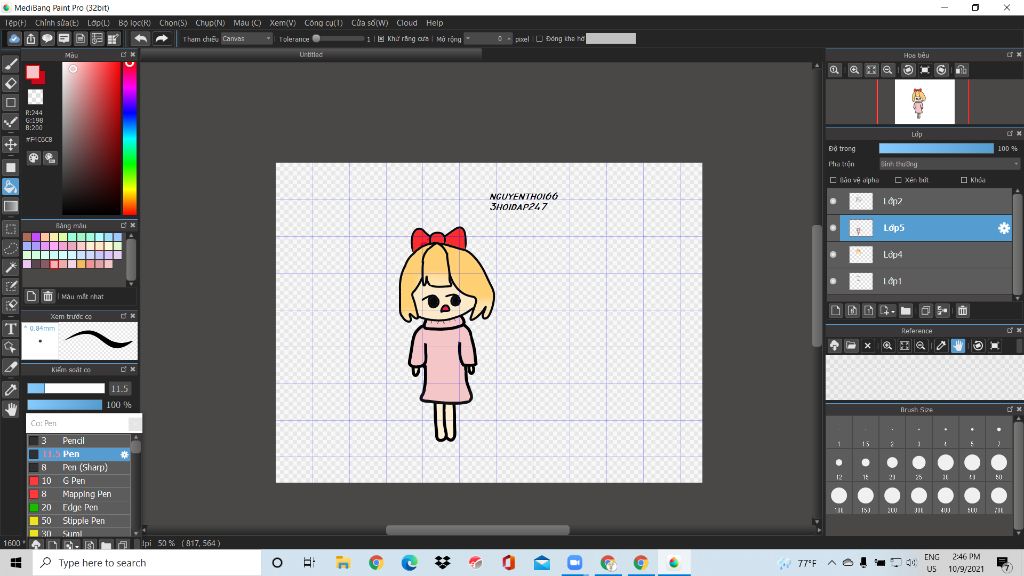Select the Mapping Pen brush
Image resolution: width=1024 pixels, height=576 pixels.
pyautogui.click(x=79, y=494)
